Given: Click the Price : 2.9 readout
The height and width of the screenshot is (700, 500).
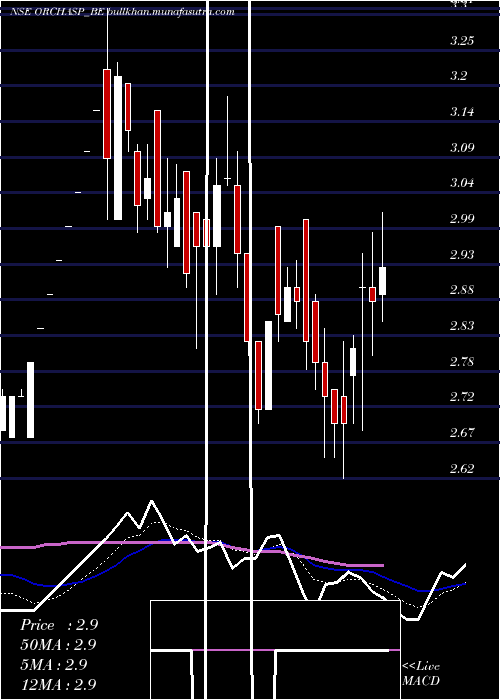Looking at the screenshot, I should [59, 625].
